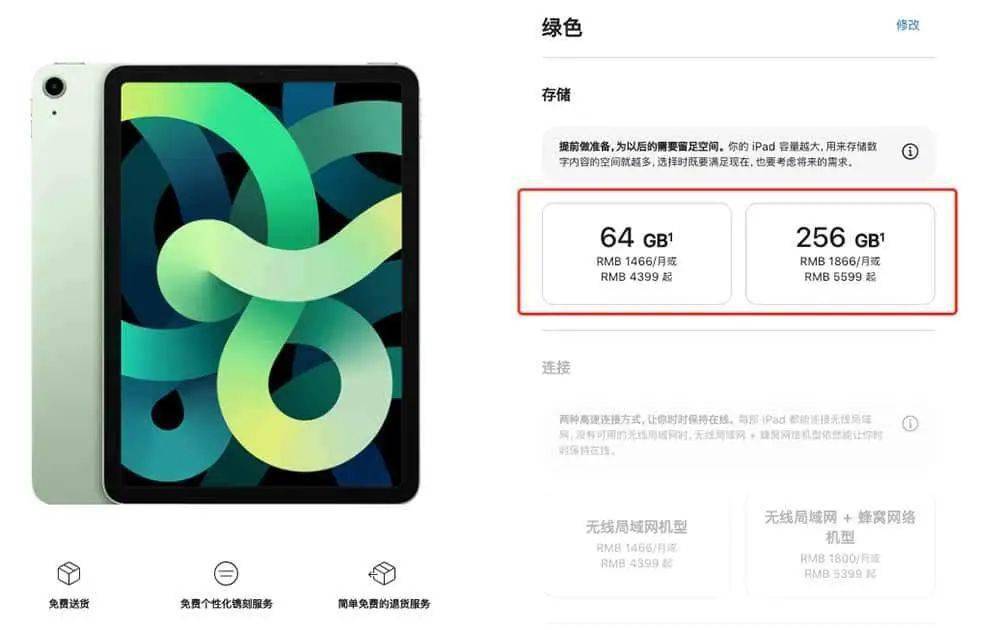Screen dimensions: 1000x630
Task: Click the free engraving service icon
Action: (226, 573)
